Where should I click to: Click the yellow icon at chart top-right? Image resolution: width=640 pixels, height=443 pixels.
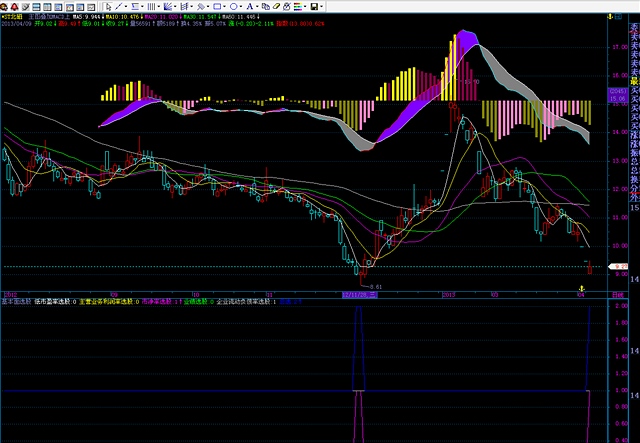(610, 16)
